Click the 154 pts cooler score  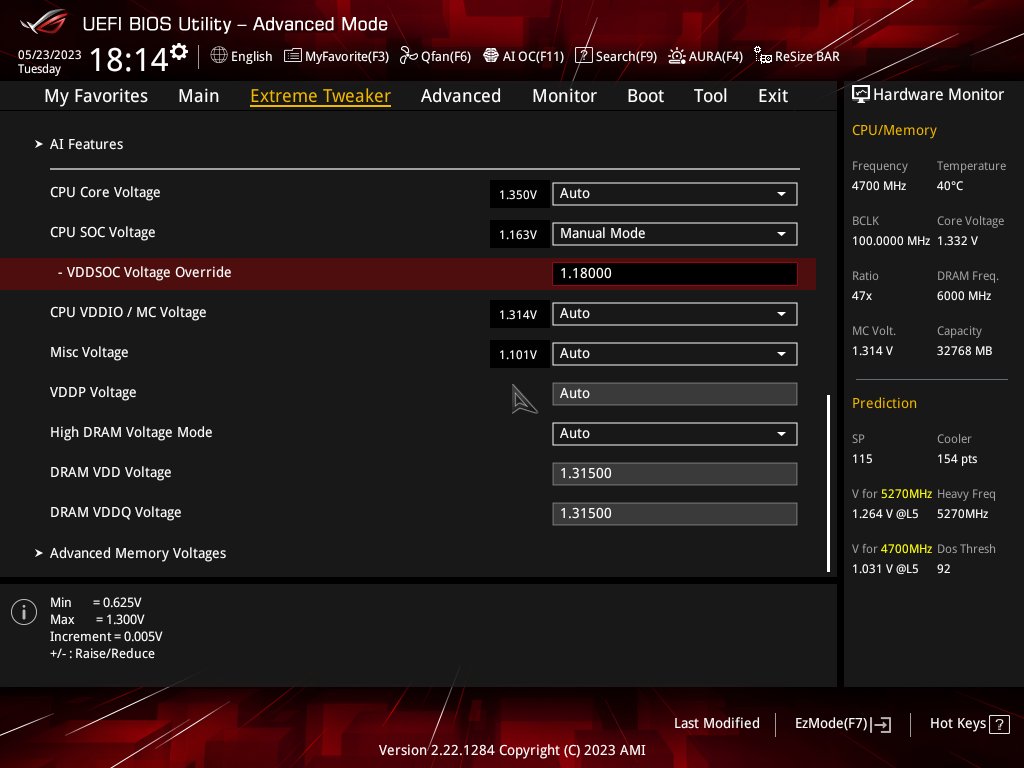[957, 459]
